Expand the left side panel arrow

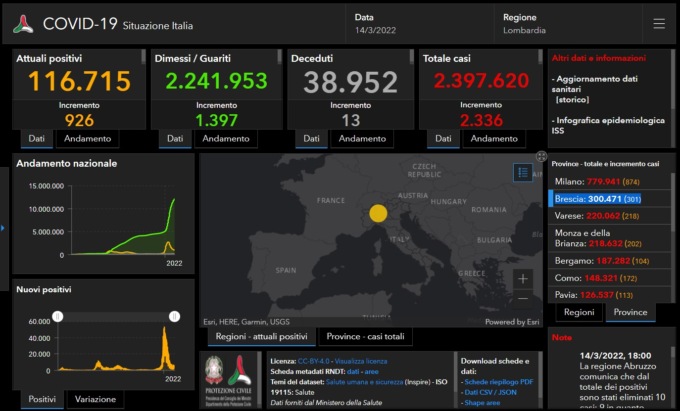tap(3, 228)
